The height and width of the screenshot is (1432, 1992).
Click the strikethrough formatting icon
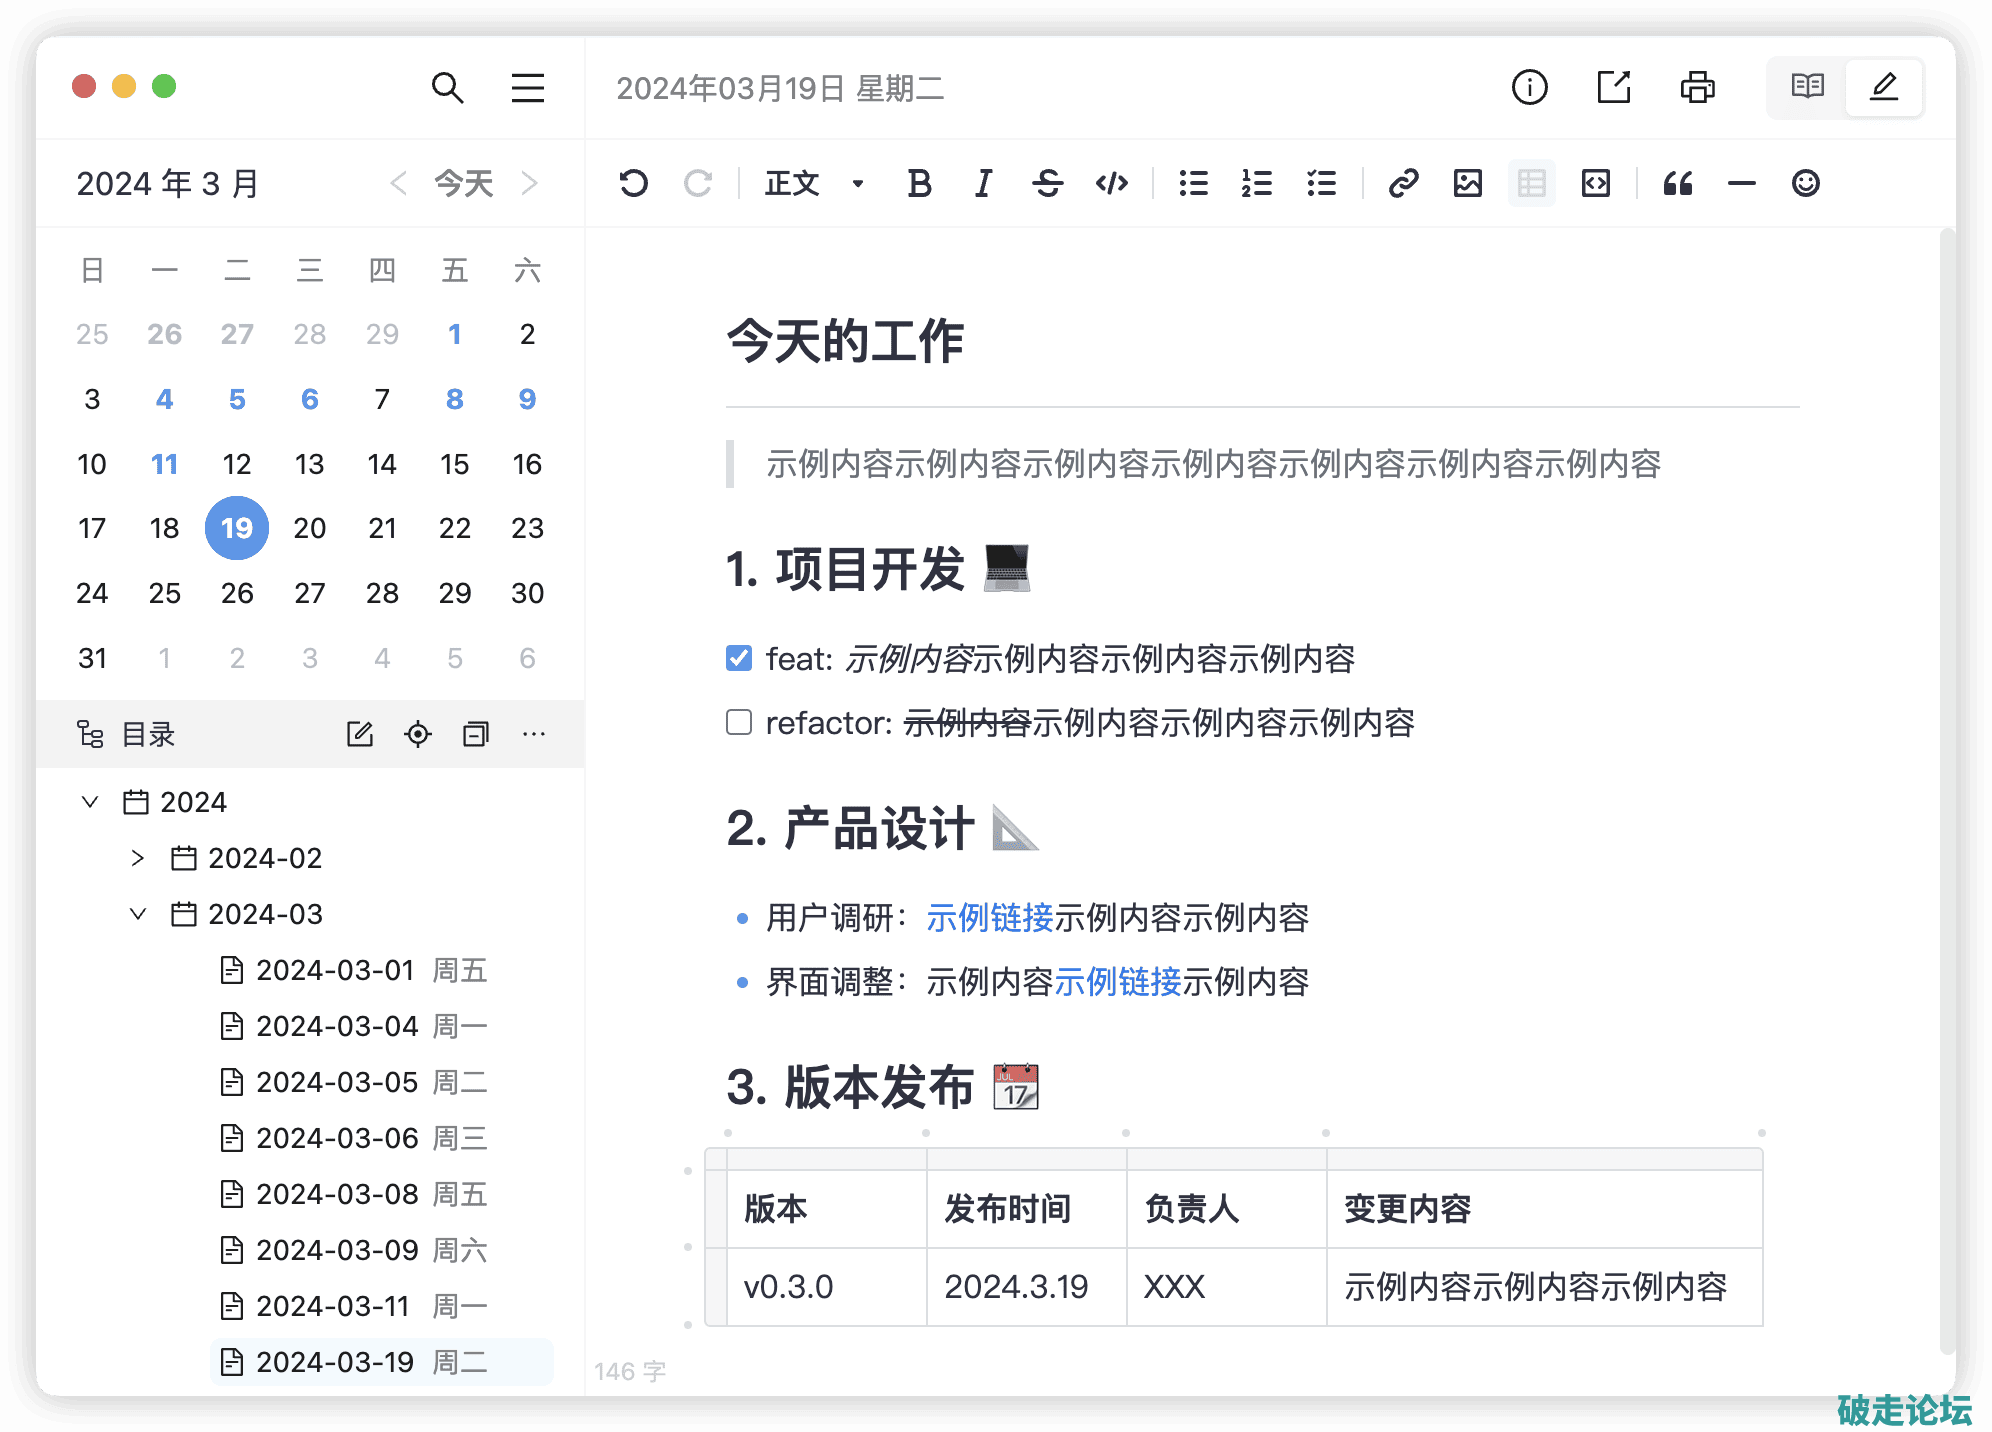coord(1047,183)
